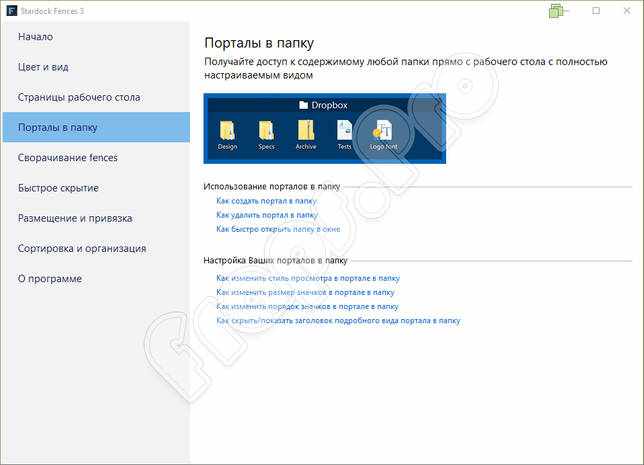Open link Как создать портал в папку
This screenshot has height=465, width=644.
tap(266, 201)
